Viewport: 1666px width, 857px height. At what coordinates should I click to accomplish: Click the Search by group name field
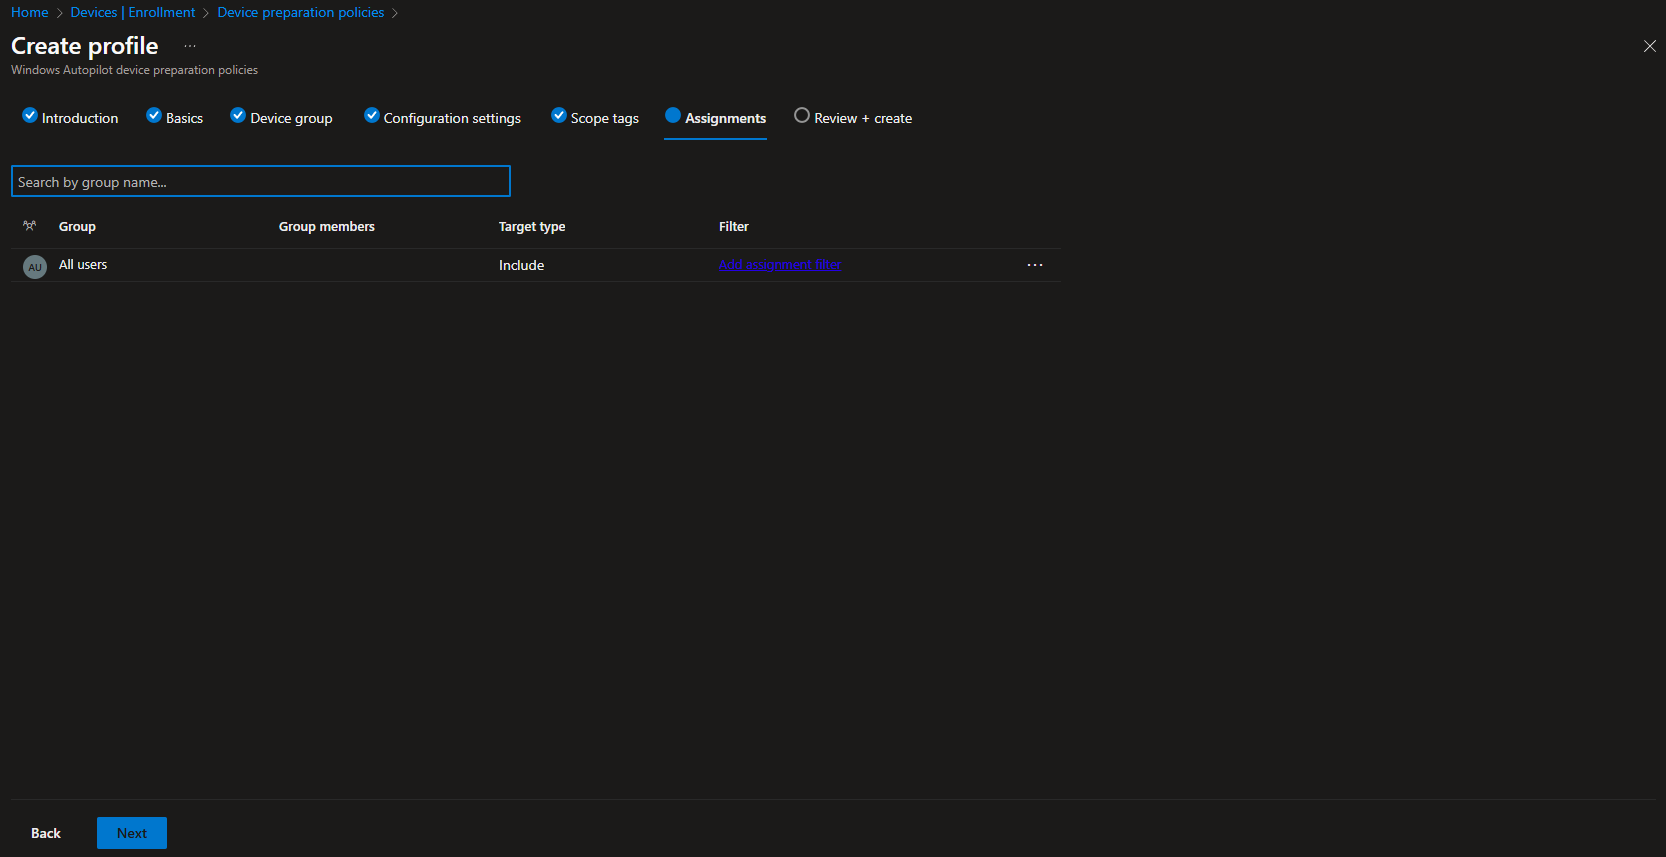[261, 181]
